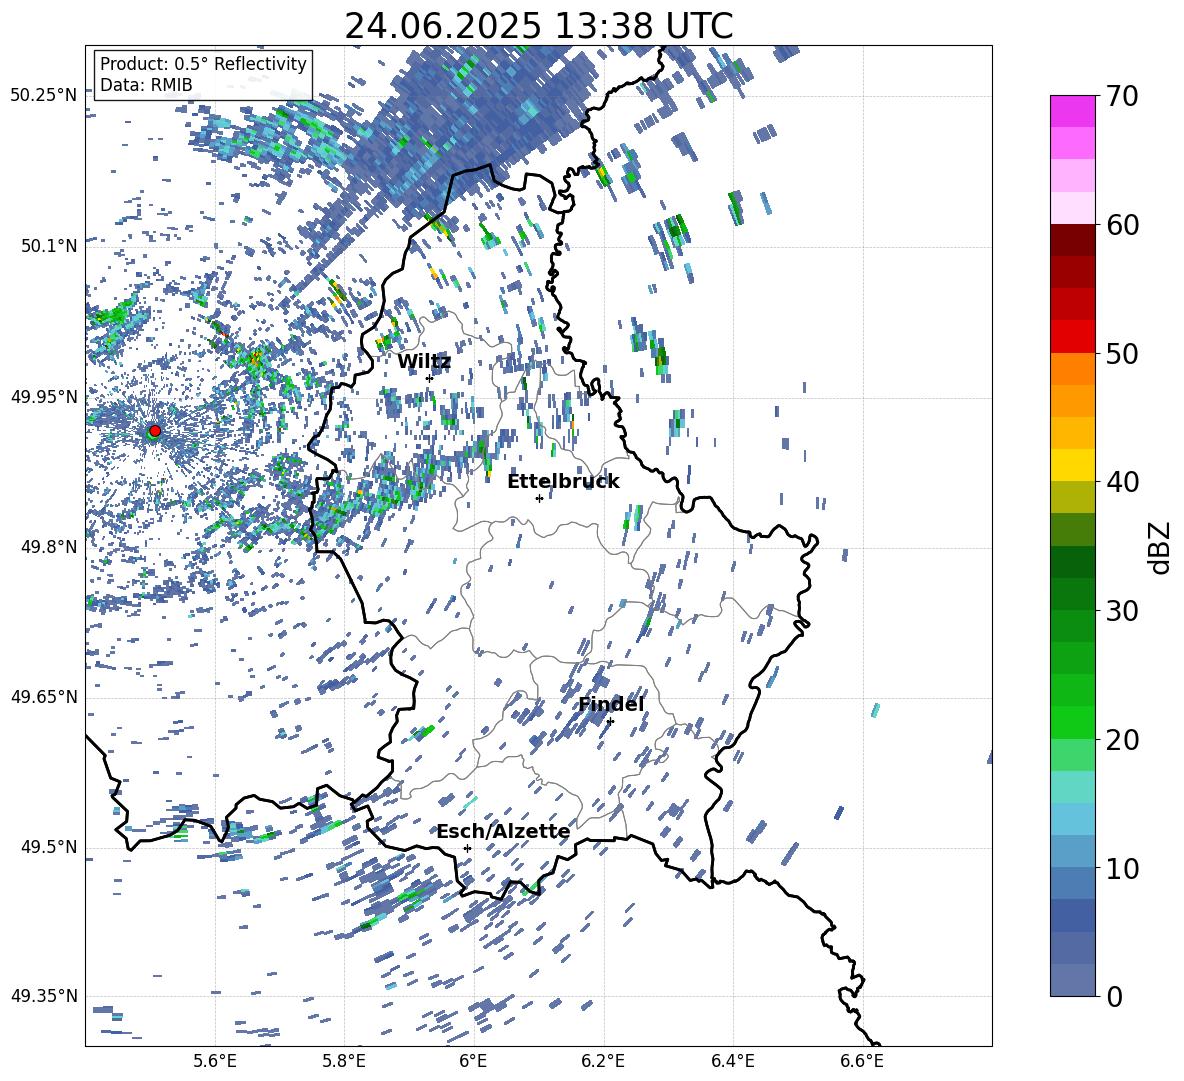The image size is (1184, 1081).
Task: Click the Wiltz city label
Action: (424, 362)
